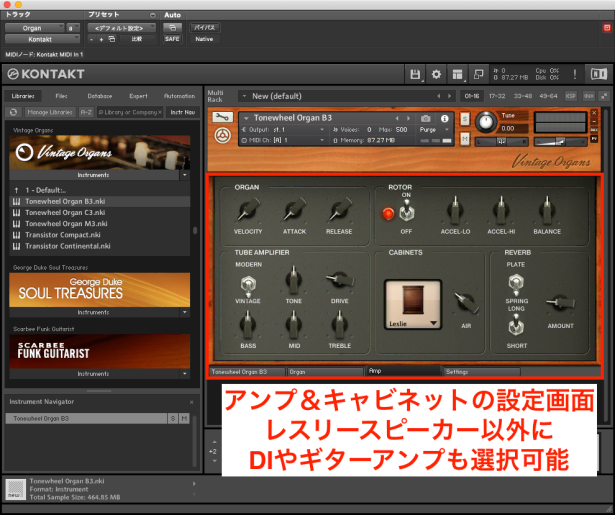The width and height of the screenshot is (615, 515).
Task: Click the Kontakt logo icon
Action: click(x=13, y=74)
